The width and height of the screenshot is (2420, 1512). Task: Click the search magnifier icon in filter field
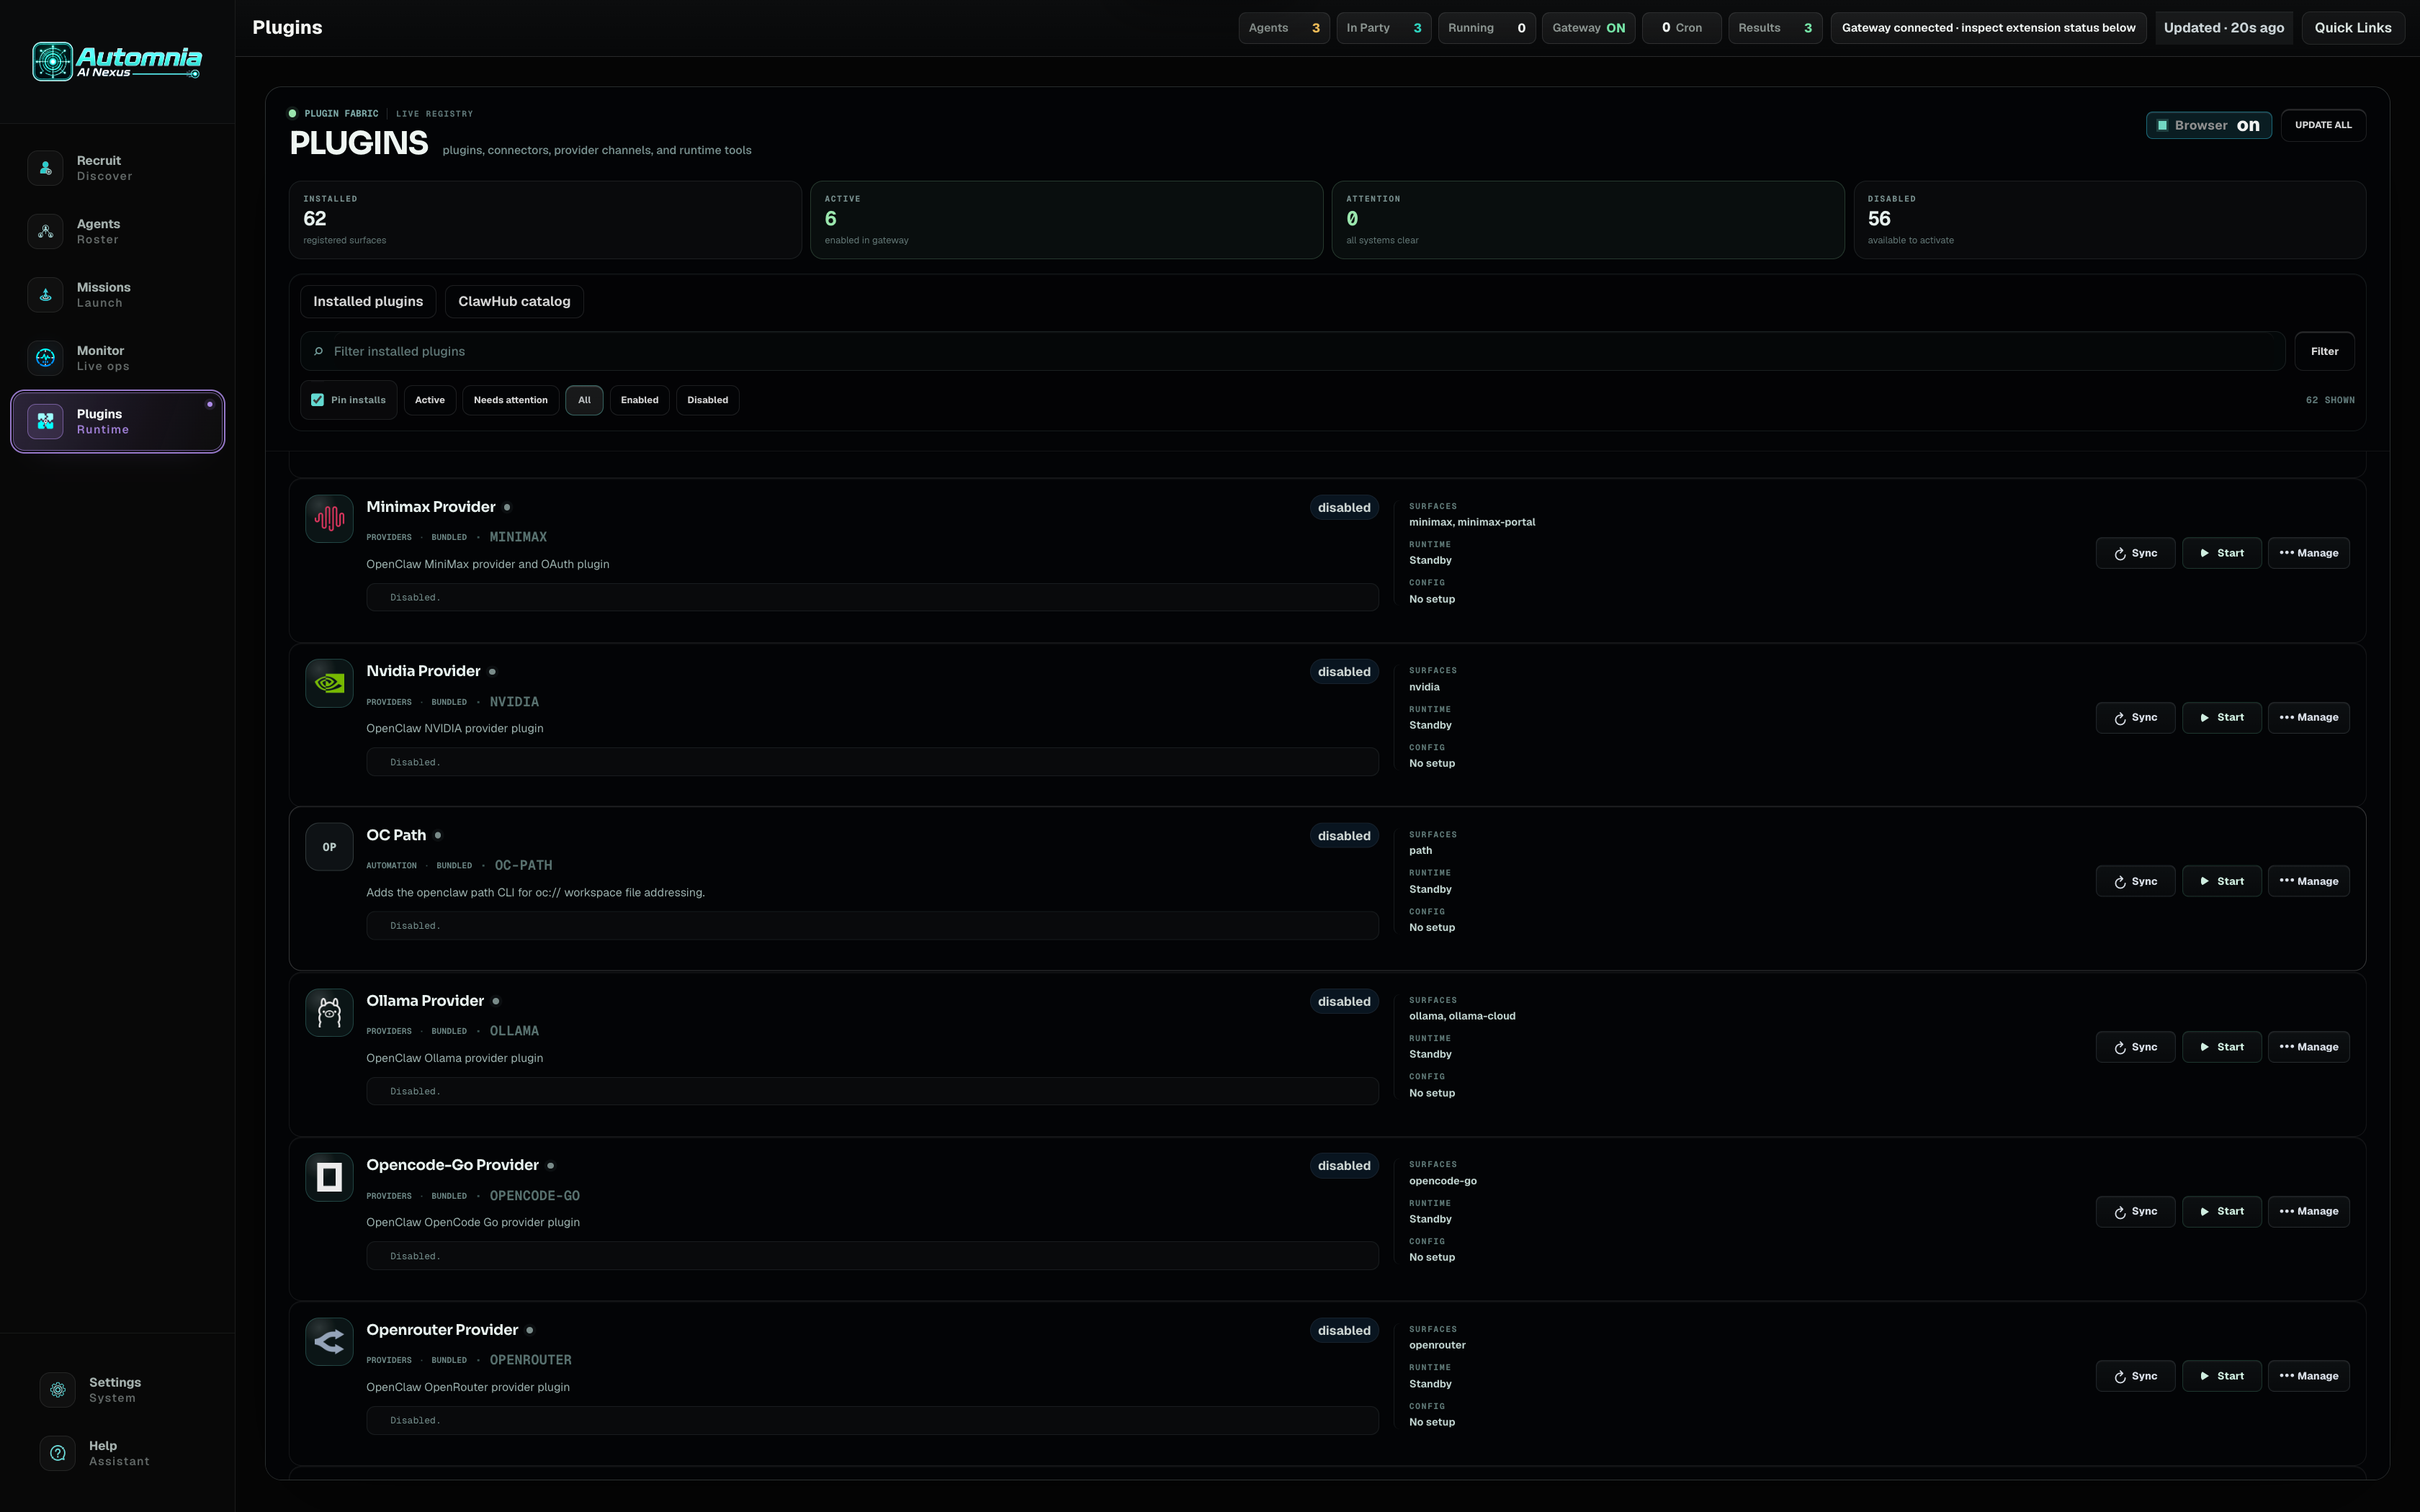[x=319, y=351]
